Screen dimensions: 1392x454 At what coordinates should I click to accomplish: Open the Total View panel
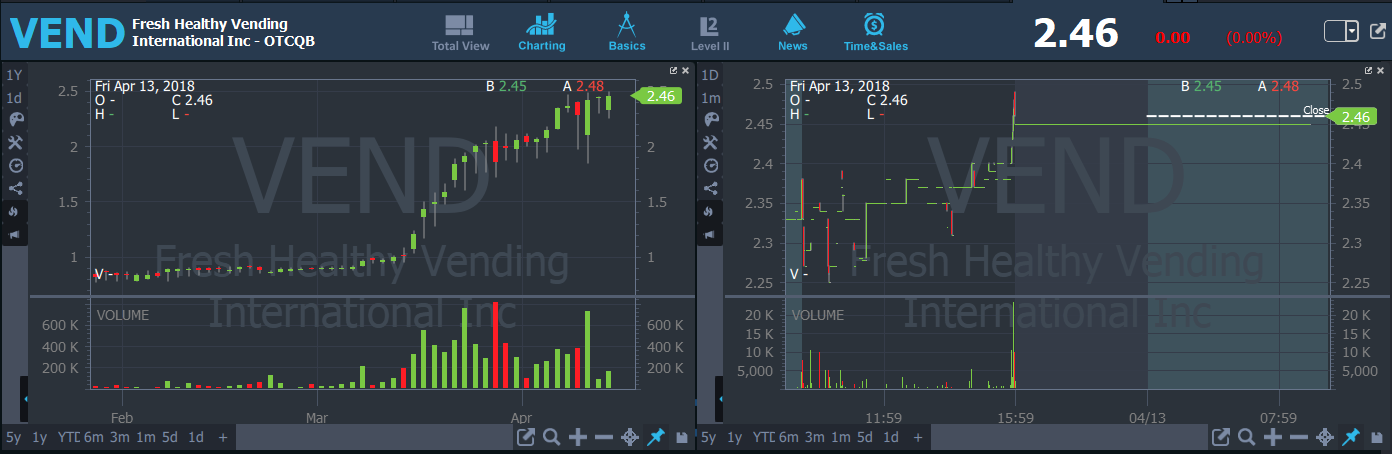pyautogui.click(x=460, y=33)
